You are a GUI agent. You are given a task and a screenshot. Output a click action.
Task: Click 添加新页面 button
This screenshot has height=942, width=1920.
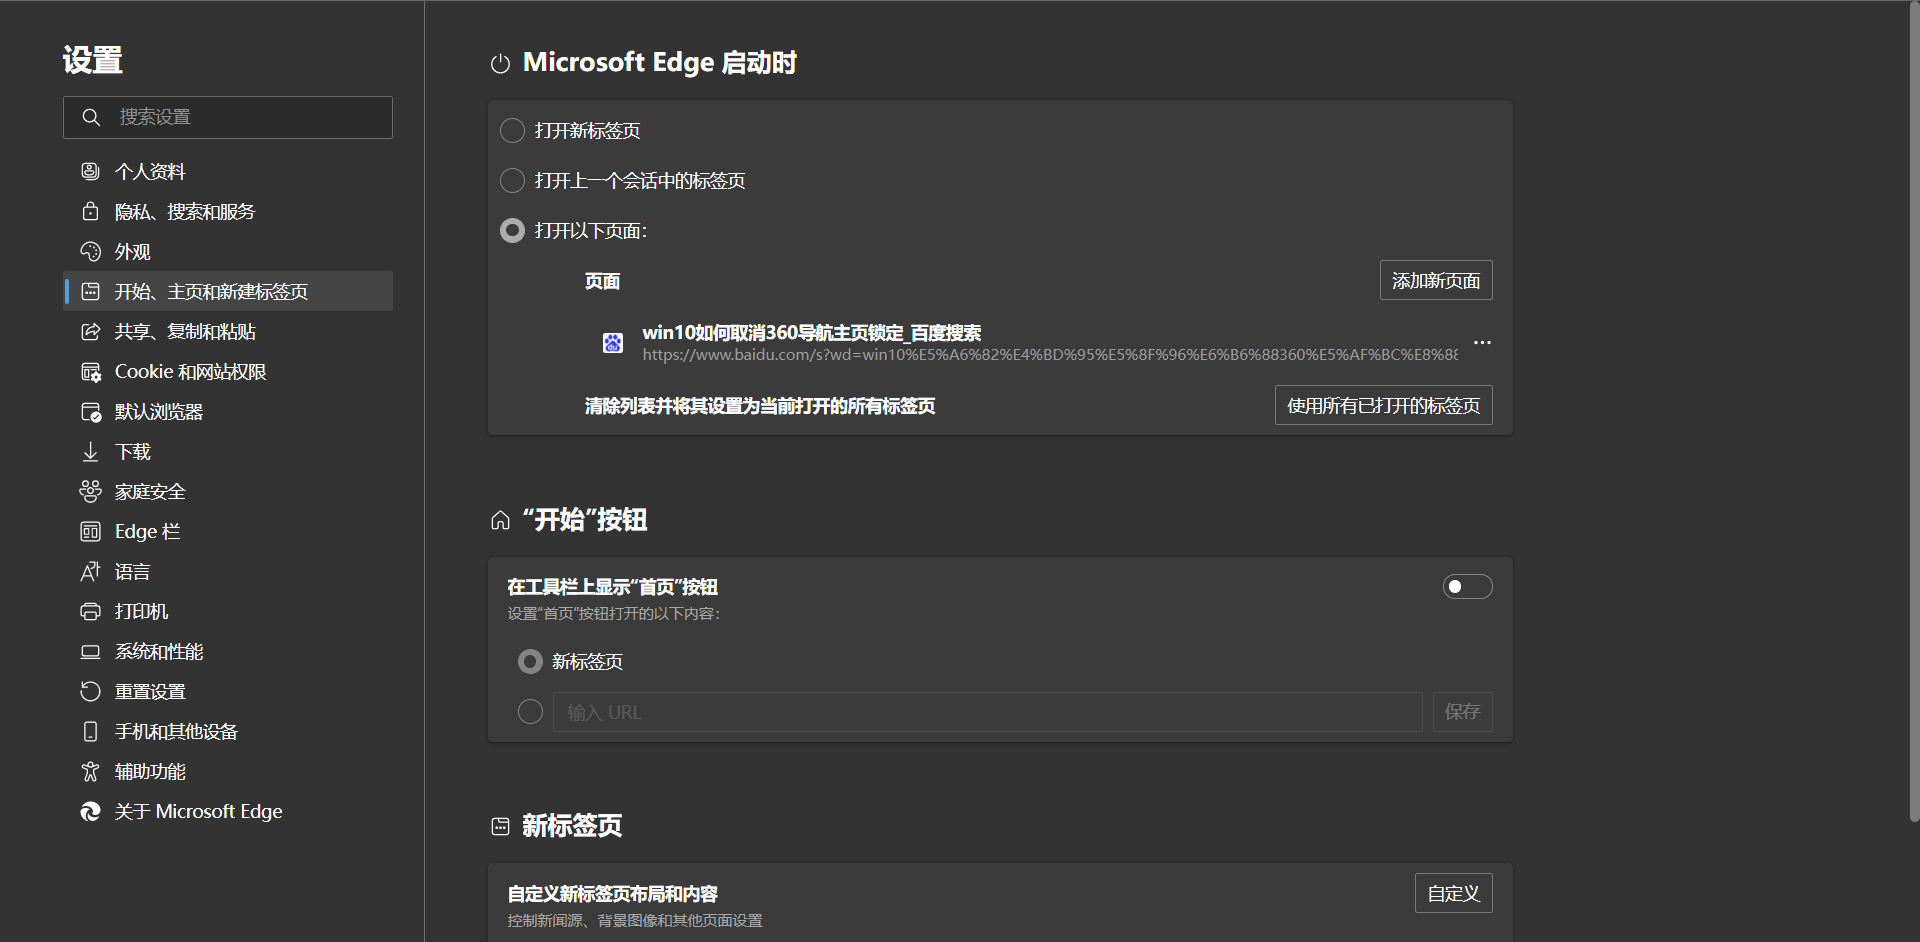(x=1436, y=280)
